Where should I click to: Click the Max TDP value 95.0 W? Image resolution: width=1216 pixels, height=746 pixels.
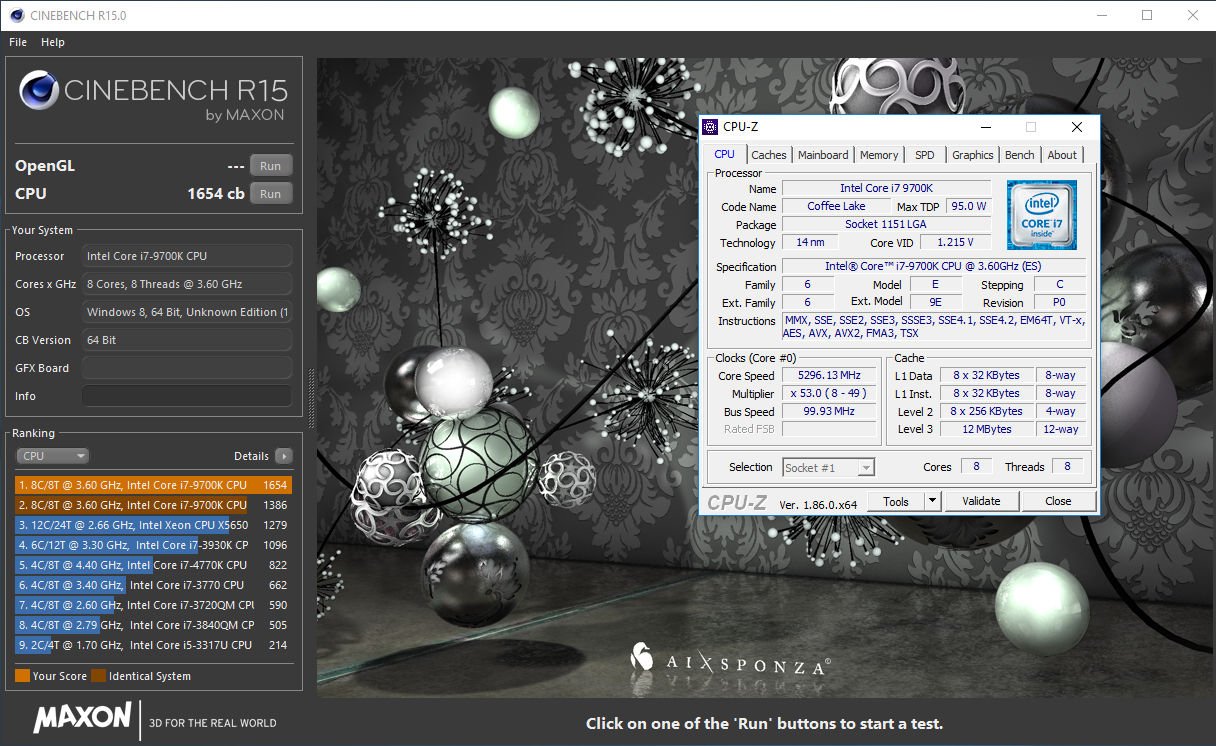click(969, 206)
